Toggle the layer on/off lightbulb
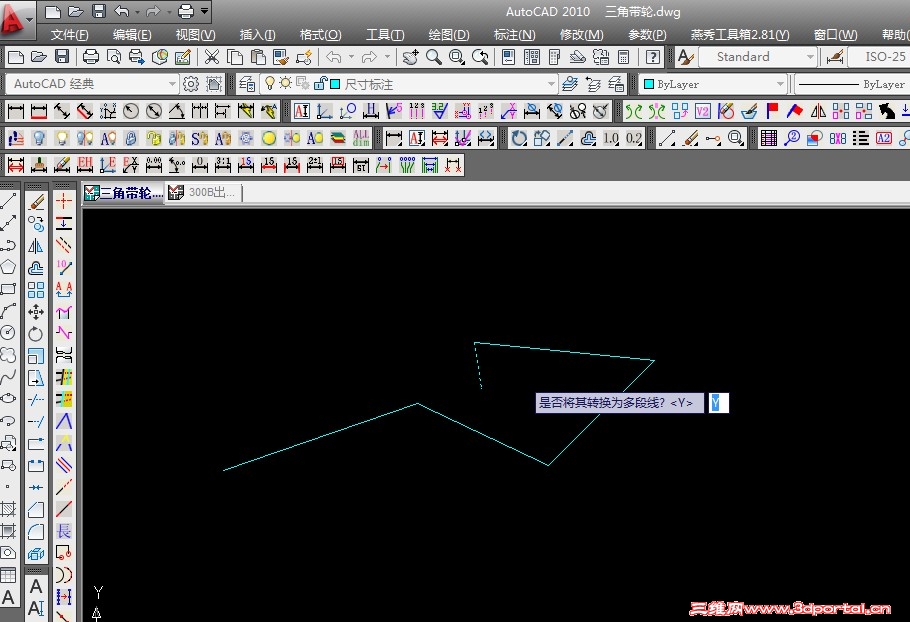This screenshot has height=622, width=910. pos(269,84)
